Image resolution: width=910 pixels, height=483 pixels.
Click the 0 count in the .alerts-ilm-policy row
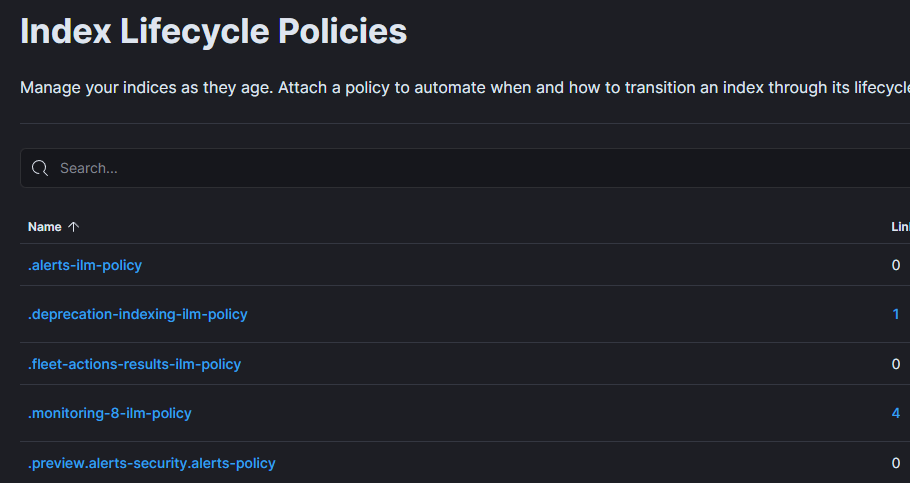(x=896, y=265)
